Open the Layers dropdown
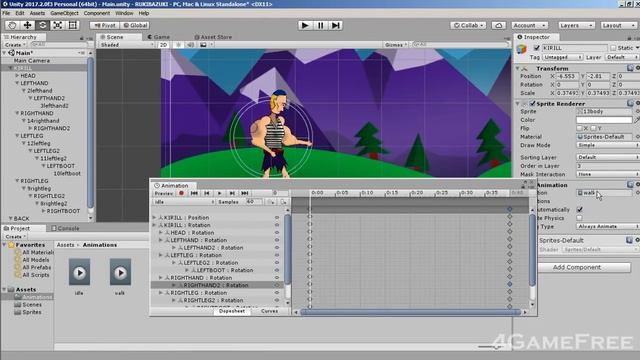The width and height of the screenshot is (640, 360). (x=576, y=25)
